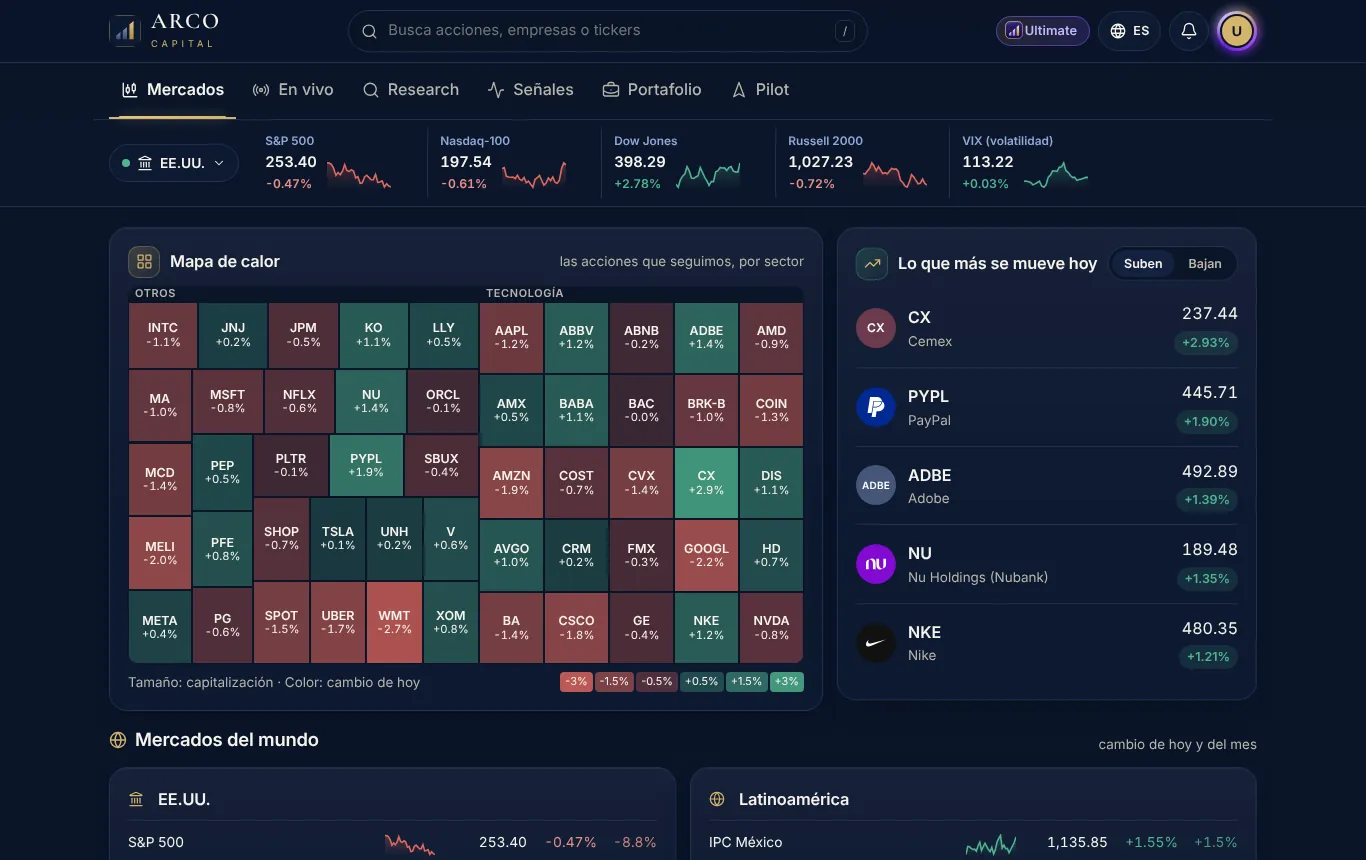The height and width of the screenshot is (860, 1366).
Task: Select the GOOGL heat map tile
Action: coord(706,555)
